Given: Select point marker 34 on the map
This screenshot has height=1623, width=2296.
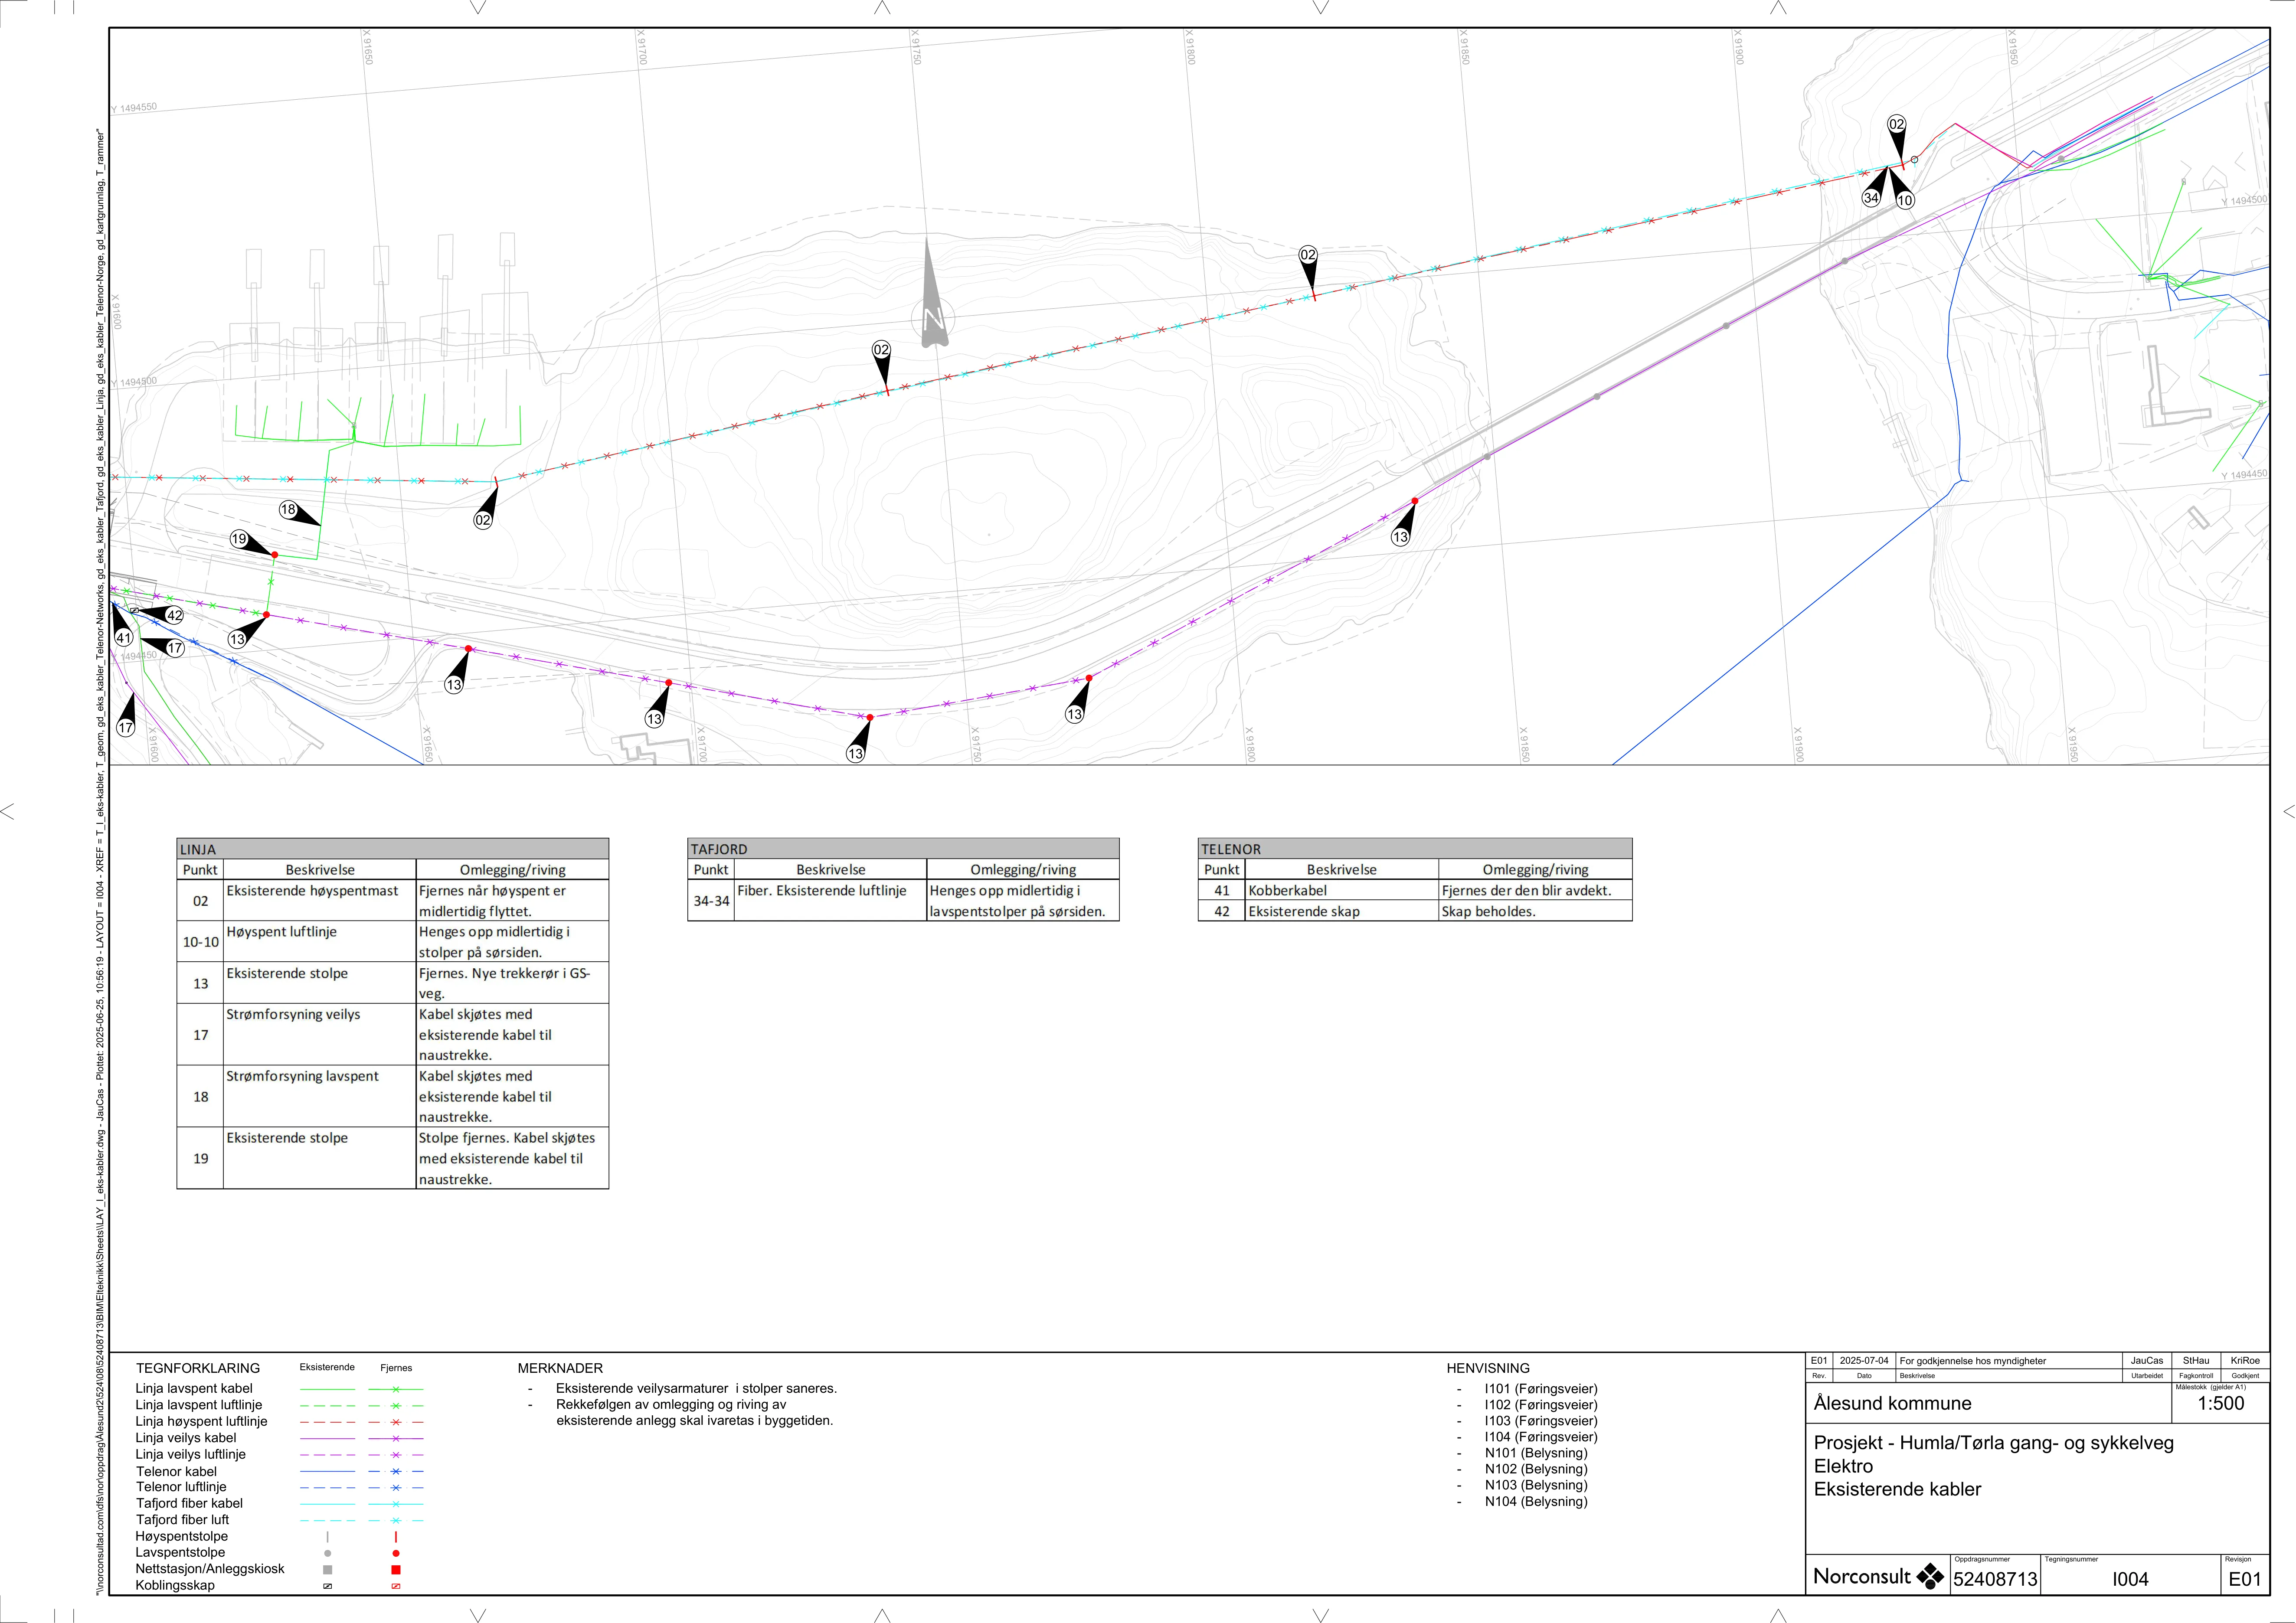Looking at the screenshot, I should pyautogui.click(x=1871, y=198).
